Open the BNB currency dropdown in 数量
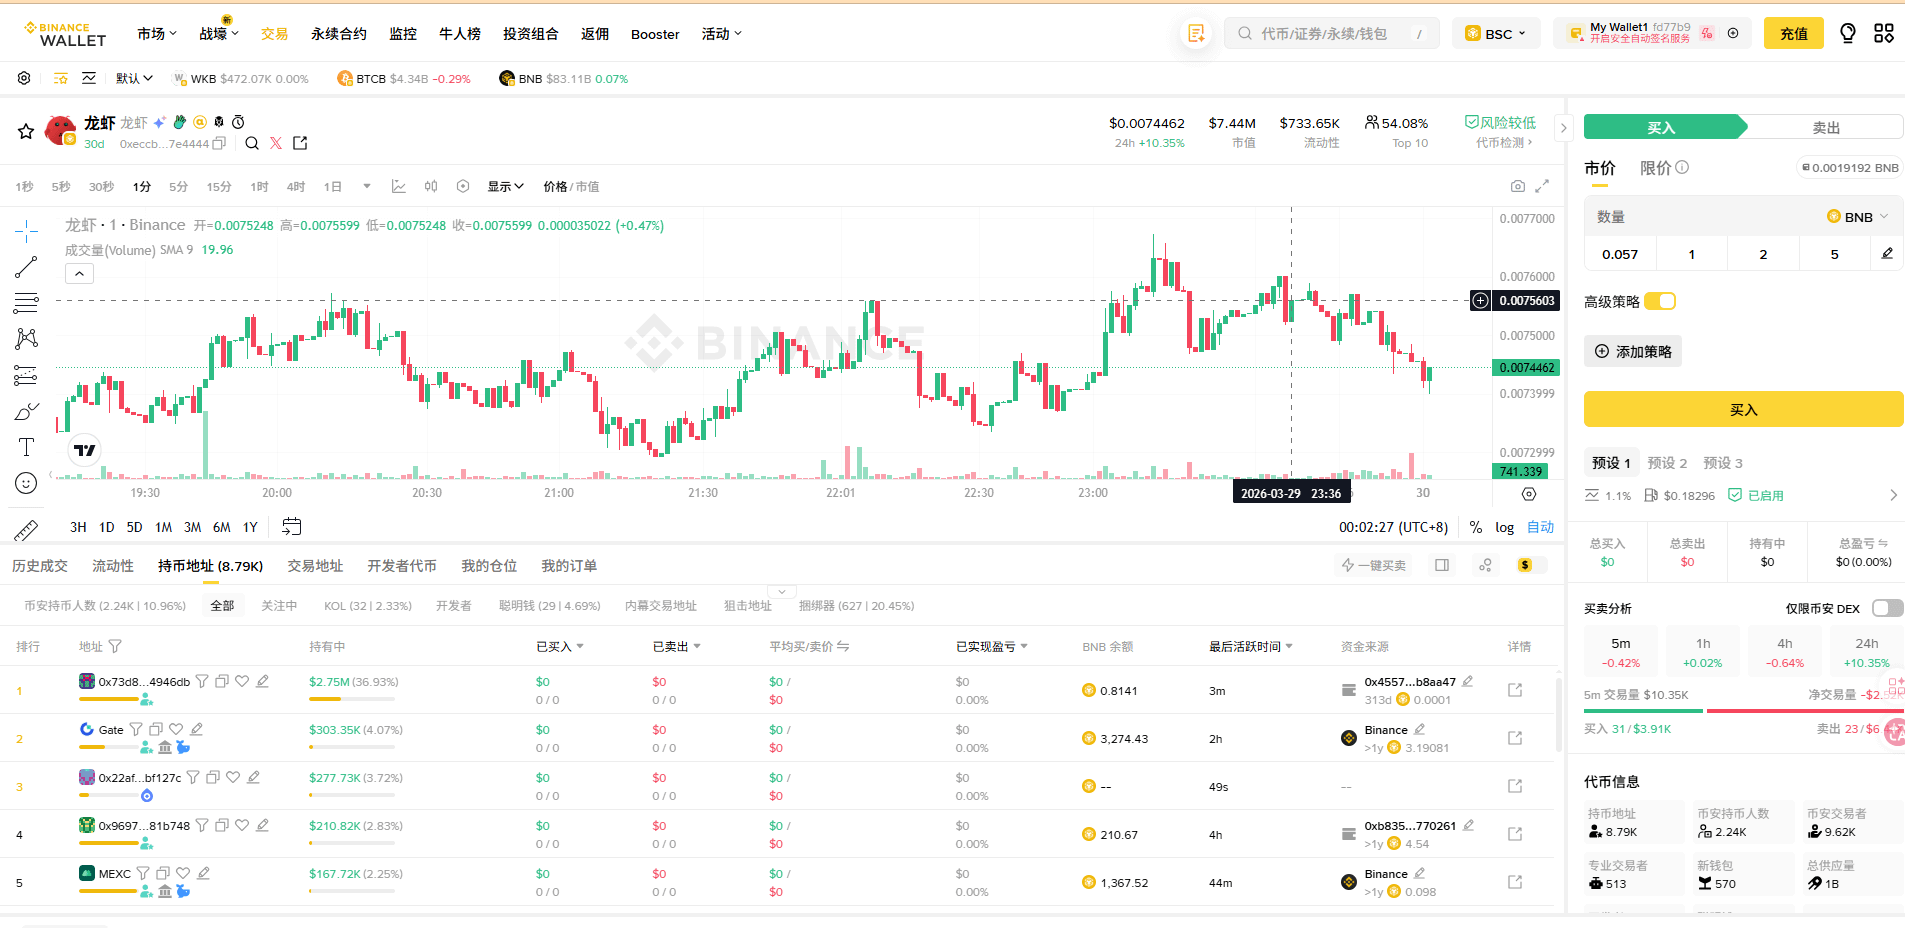1905x928 pixels. 1858,217
